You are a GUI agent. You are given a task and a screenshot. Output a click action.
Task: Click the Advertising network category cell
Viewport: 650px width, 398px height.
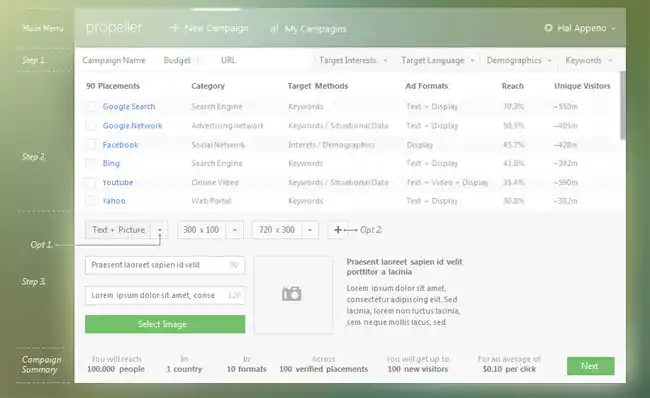click(228, 126)
